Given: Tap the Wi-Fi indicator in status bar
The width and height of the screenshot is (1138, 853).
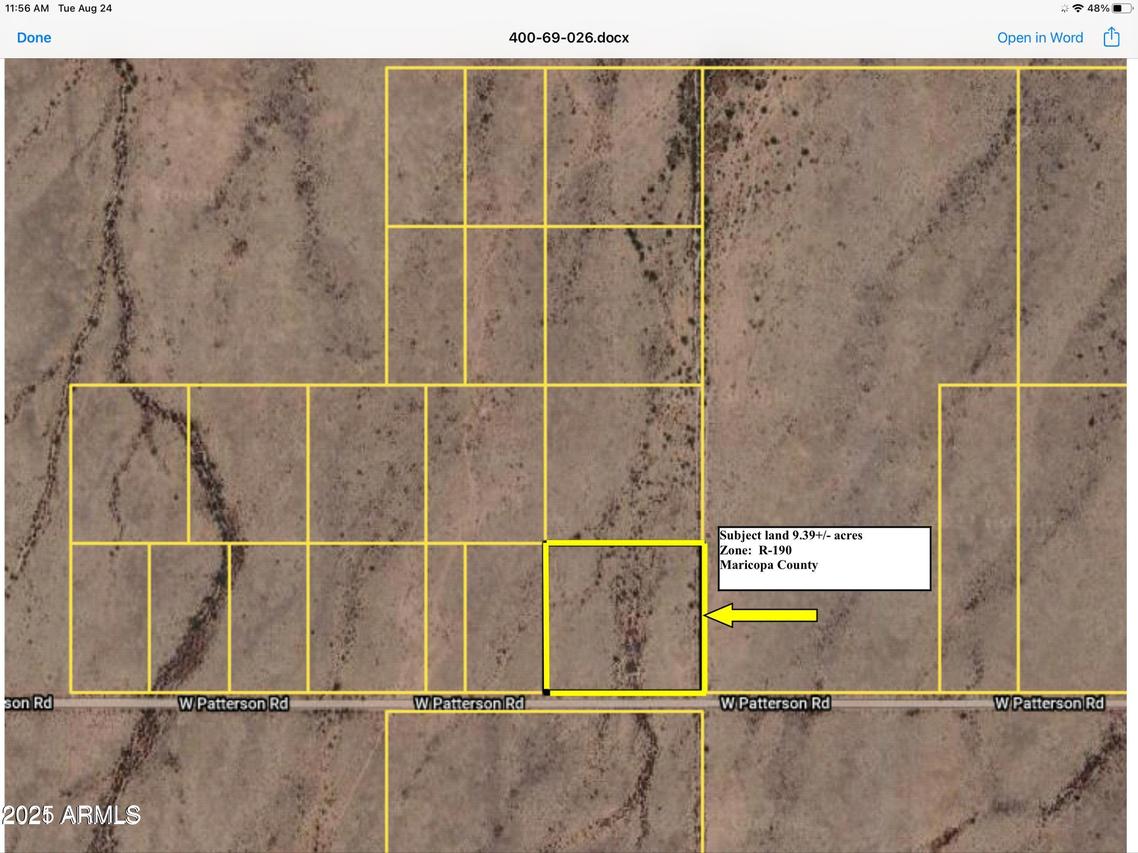Looking at the screenshot, I should point(1079,8).
